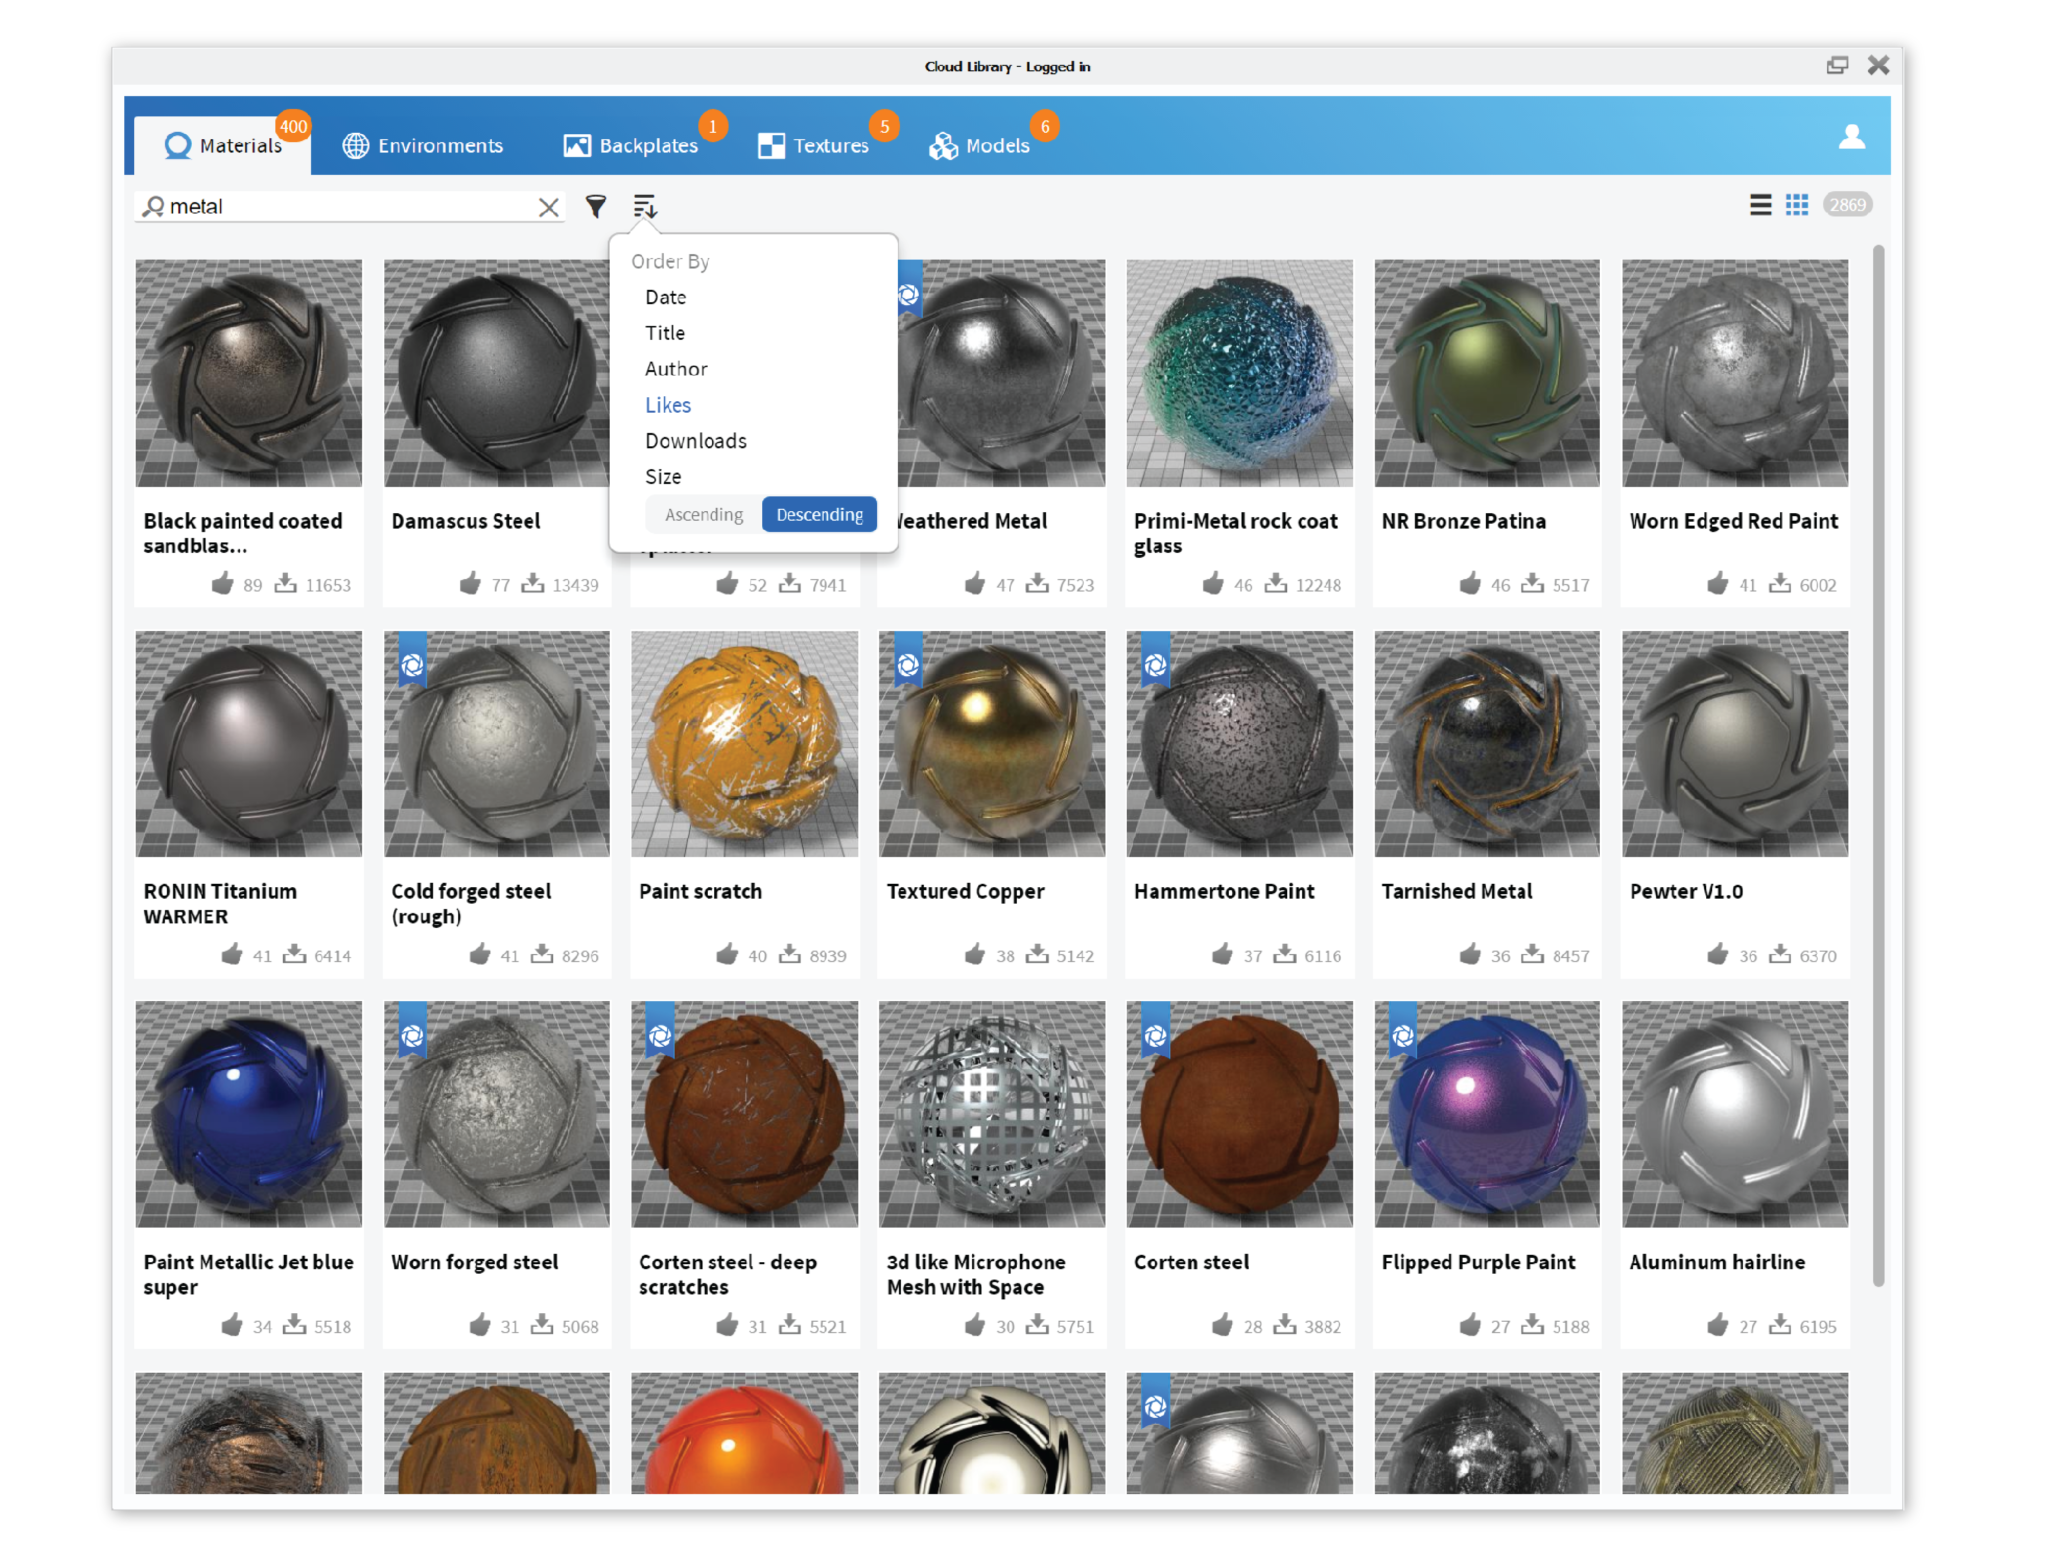Click the Worn Edged Red Paint title

pos(1733,521)
